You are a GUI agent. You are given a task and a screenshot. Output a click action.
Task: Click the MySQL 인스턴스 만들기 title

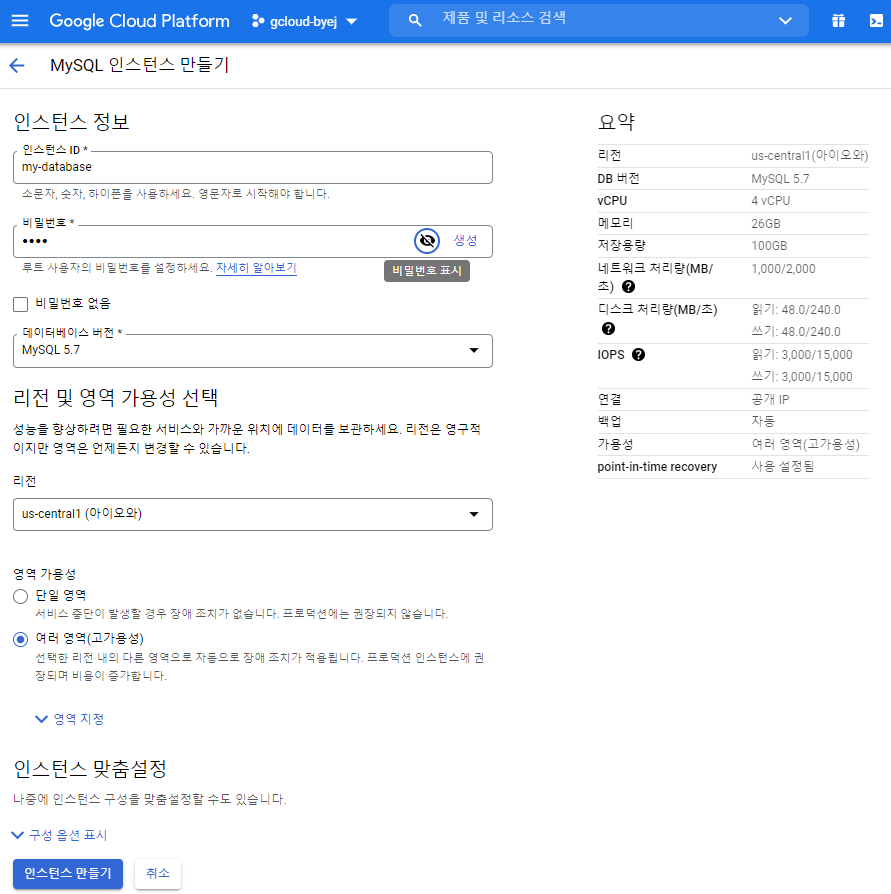tap(140, 65)
